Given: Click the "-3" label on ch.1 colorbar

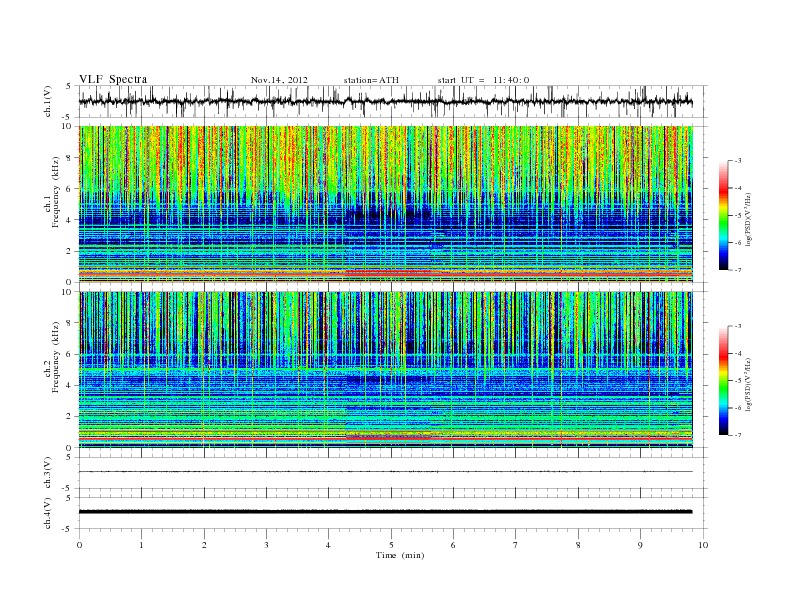Looking at the screenshot, I should pos(738,161).
